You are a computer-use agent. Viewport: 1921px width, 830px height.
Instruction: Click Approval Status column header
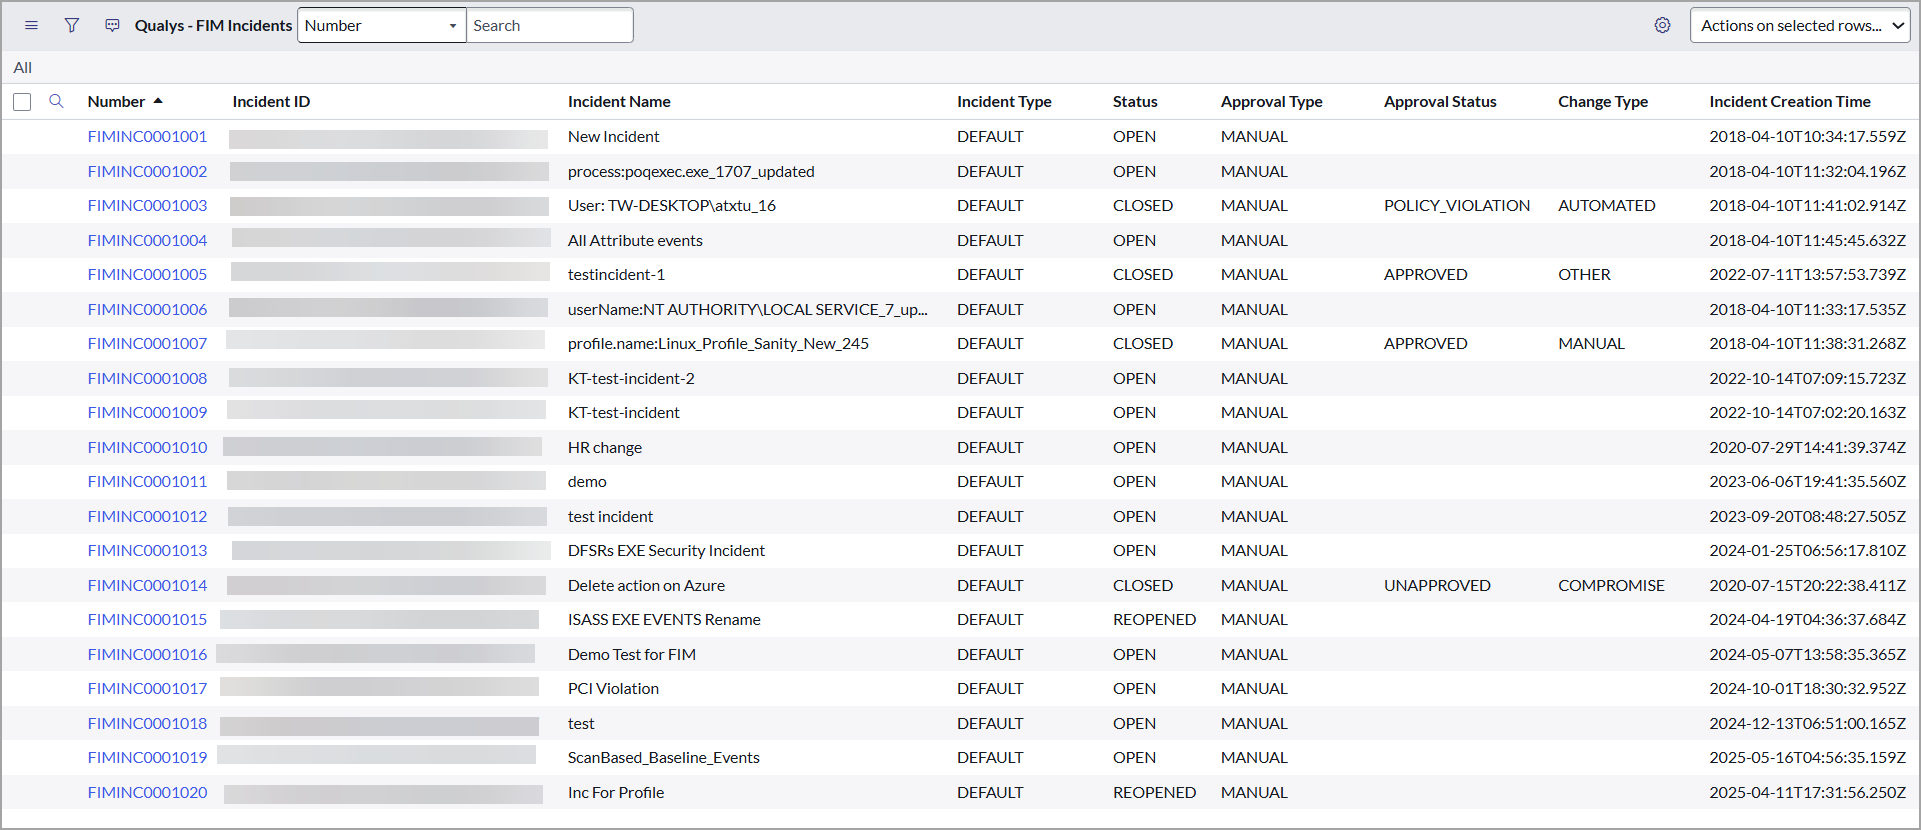click(x=1440, y=102)
